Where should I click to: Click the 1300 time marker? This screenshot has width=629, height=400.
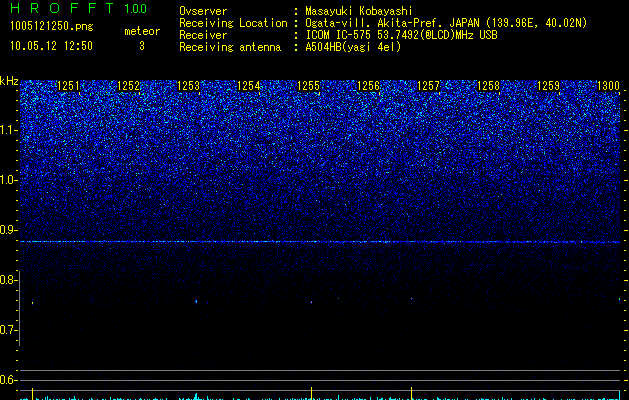pos(609,85)
